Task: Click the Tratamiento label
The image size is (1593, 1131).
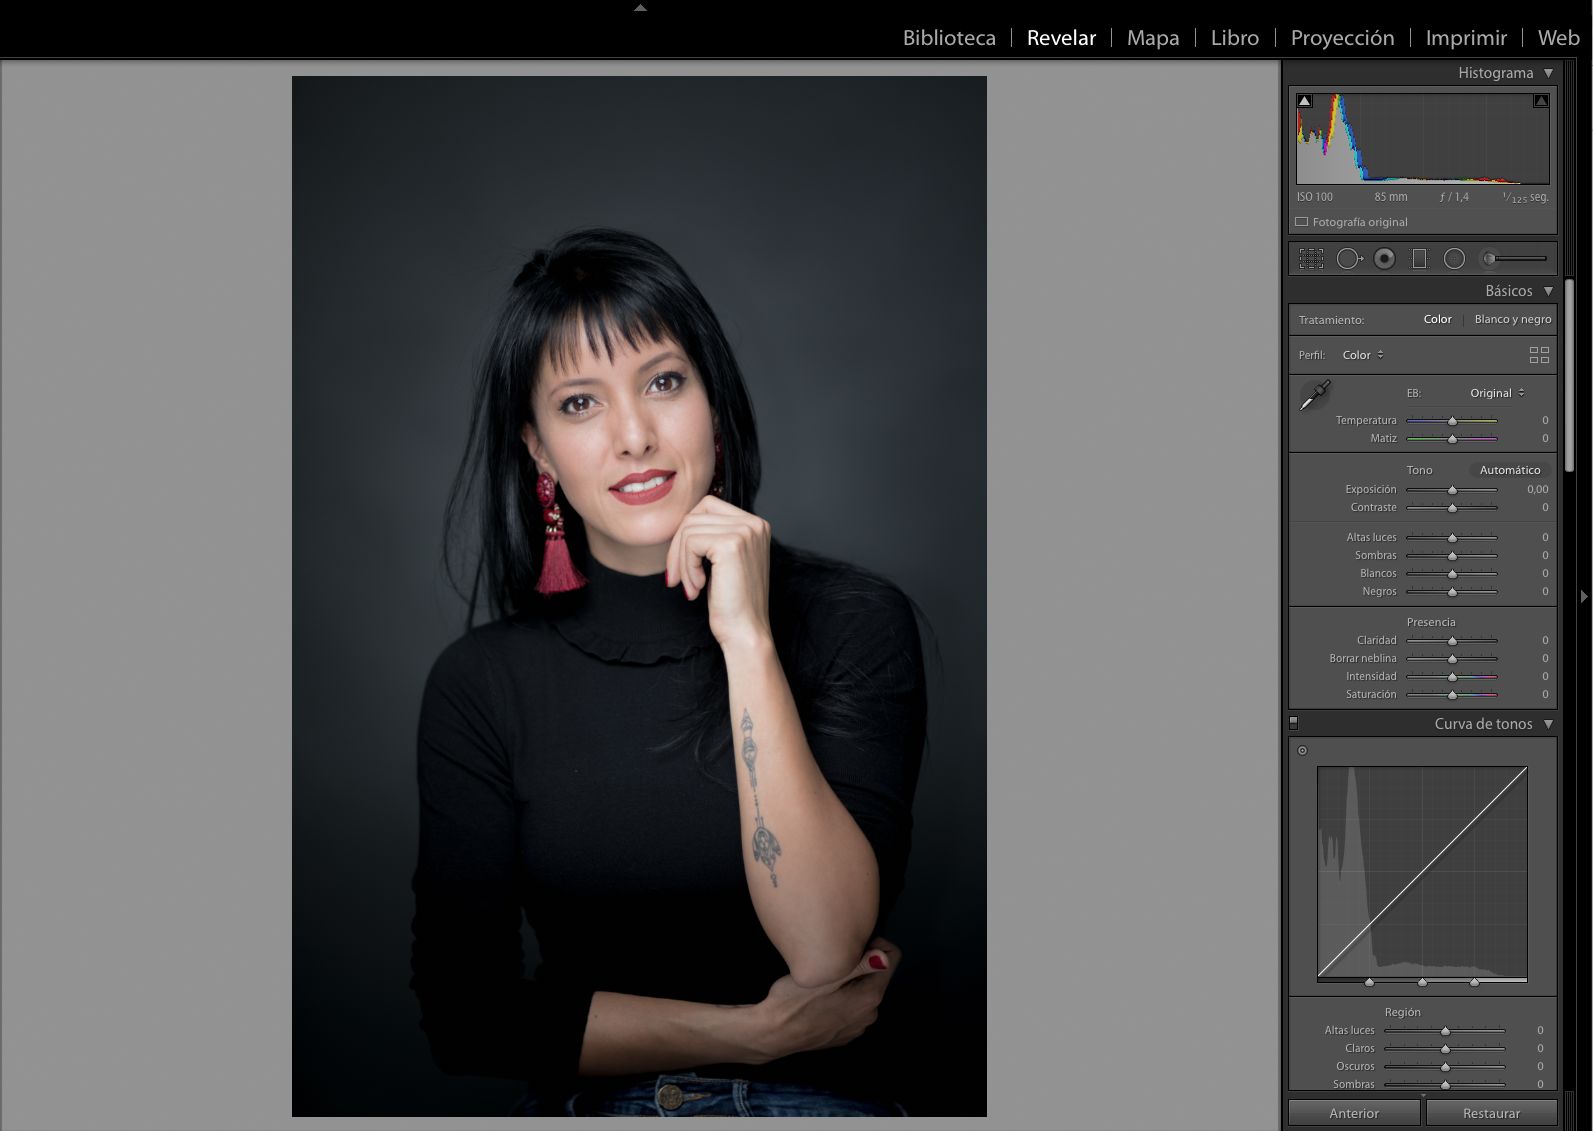Action: (x=1331, y=320)
